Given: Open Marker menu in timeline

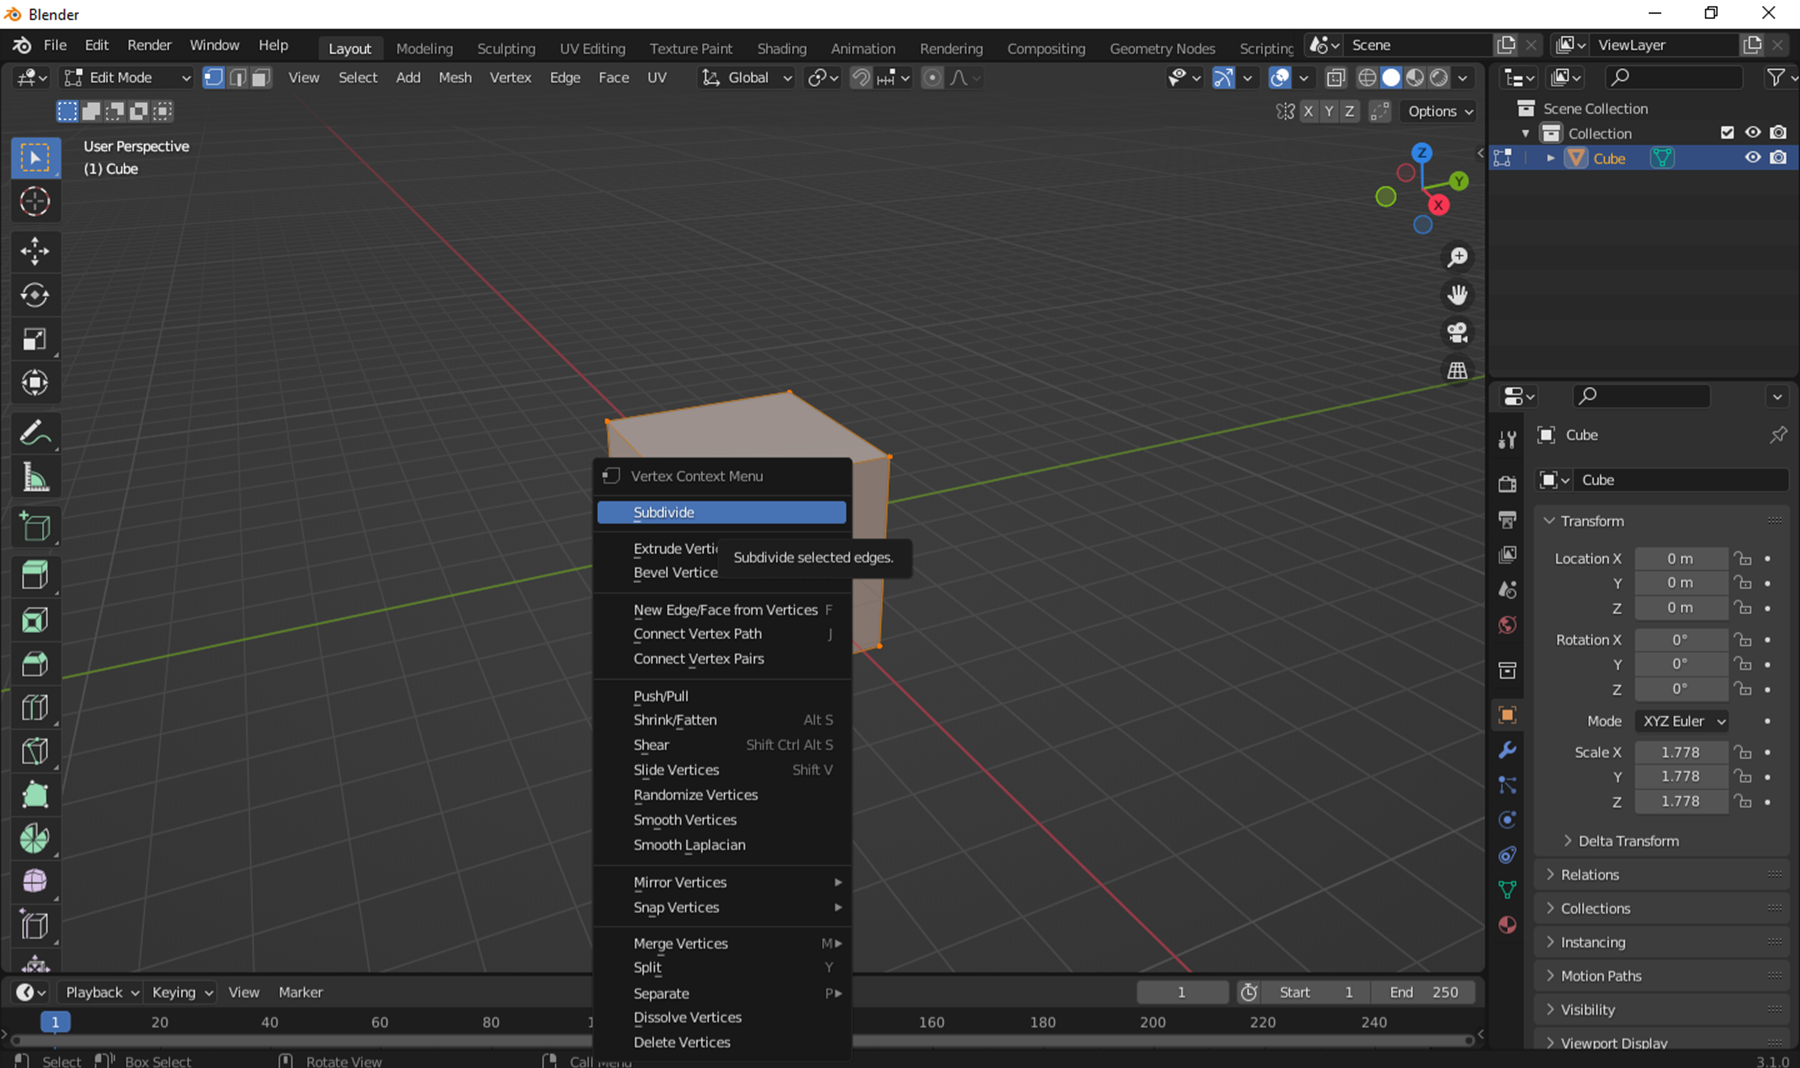Looking at the screenshot, I should pyautogui.click(x=300, y=992).
